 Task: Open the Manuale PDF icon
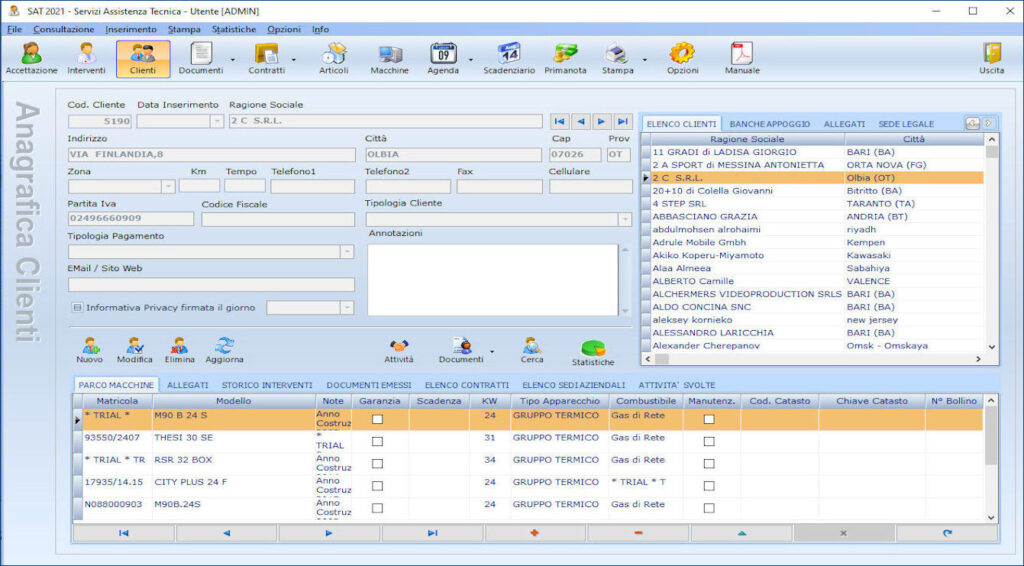[x=742, y=58]
